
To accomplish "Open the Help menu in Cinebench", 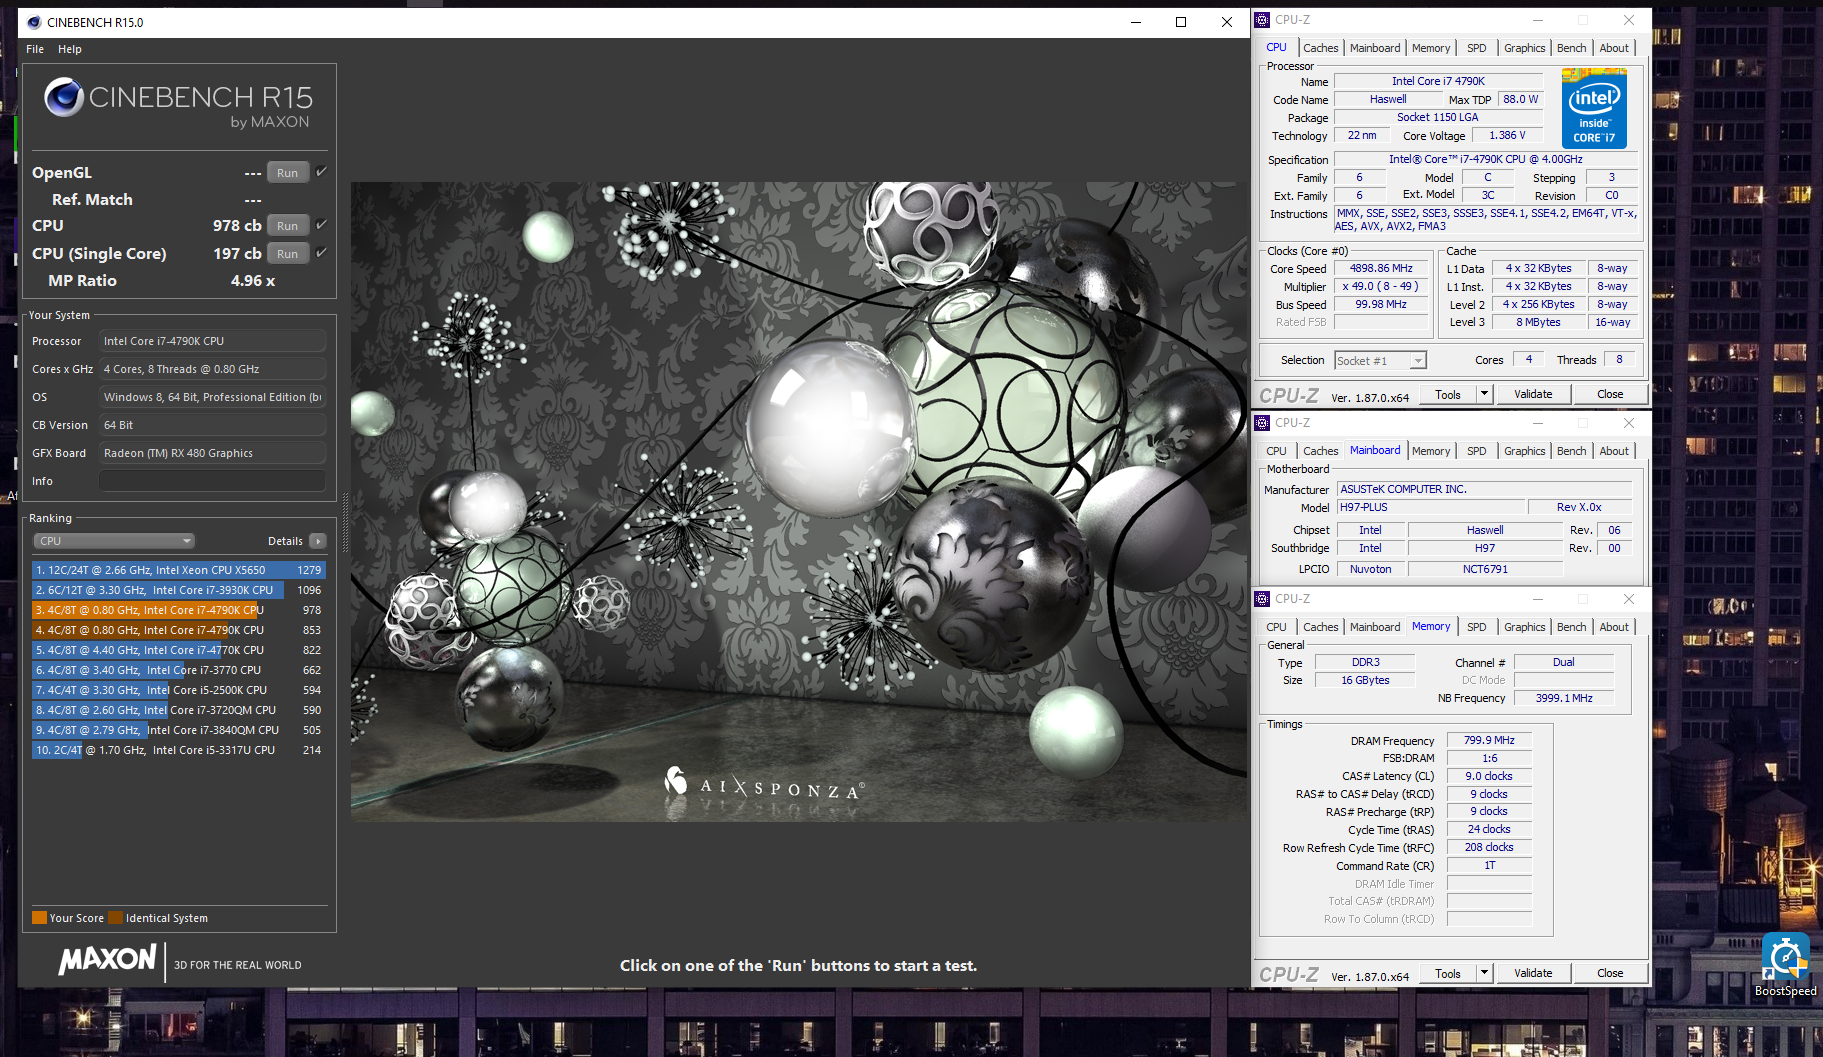I will click(70, 49).
